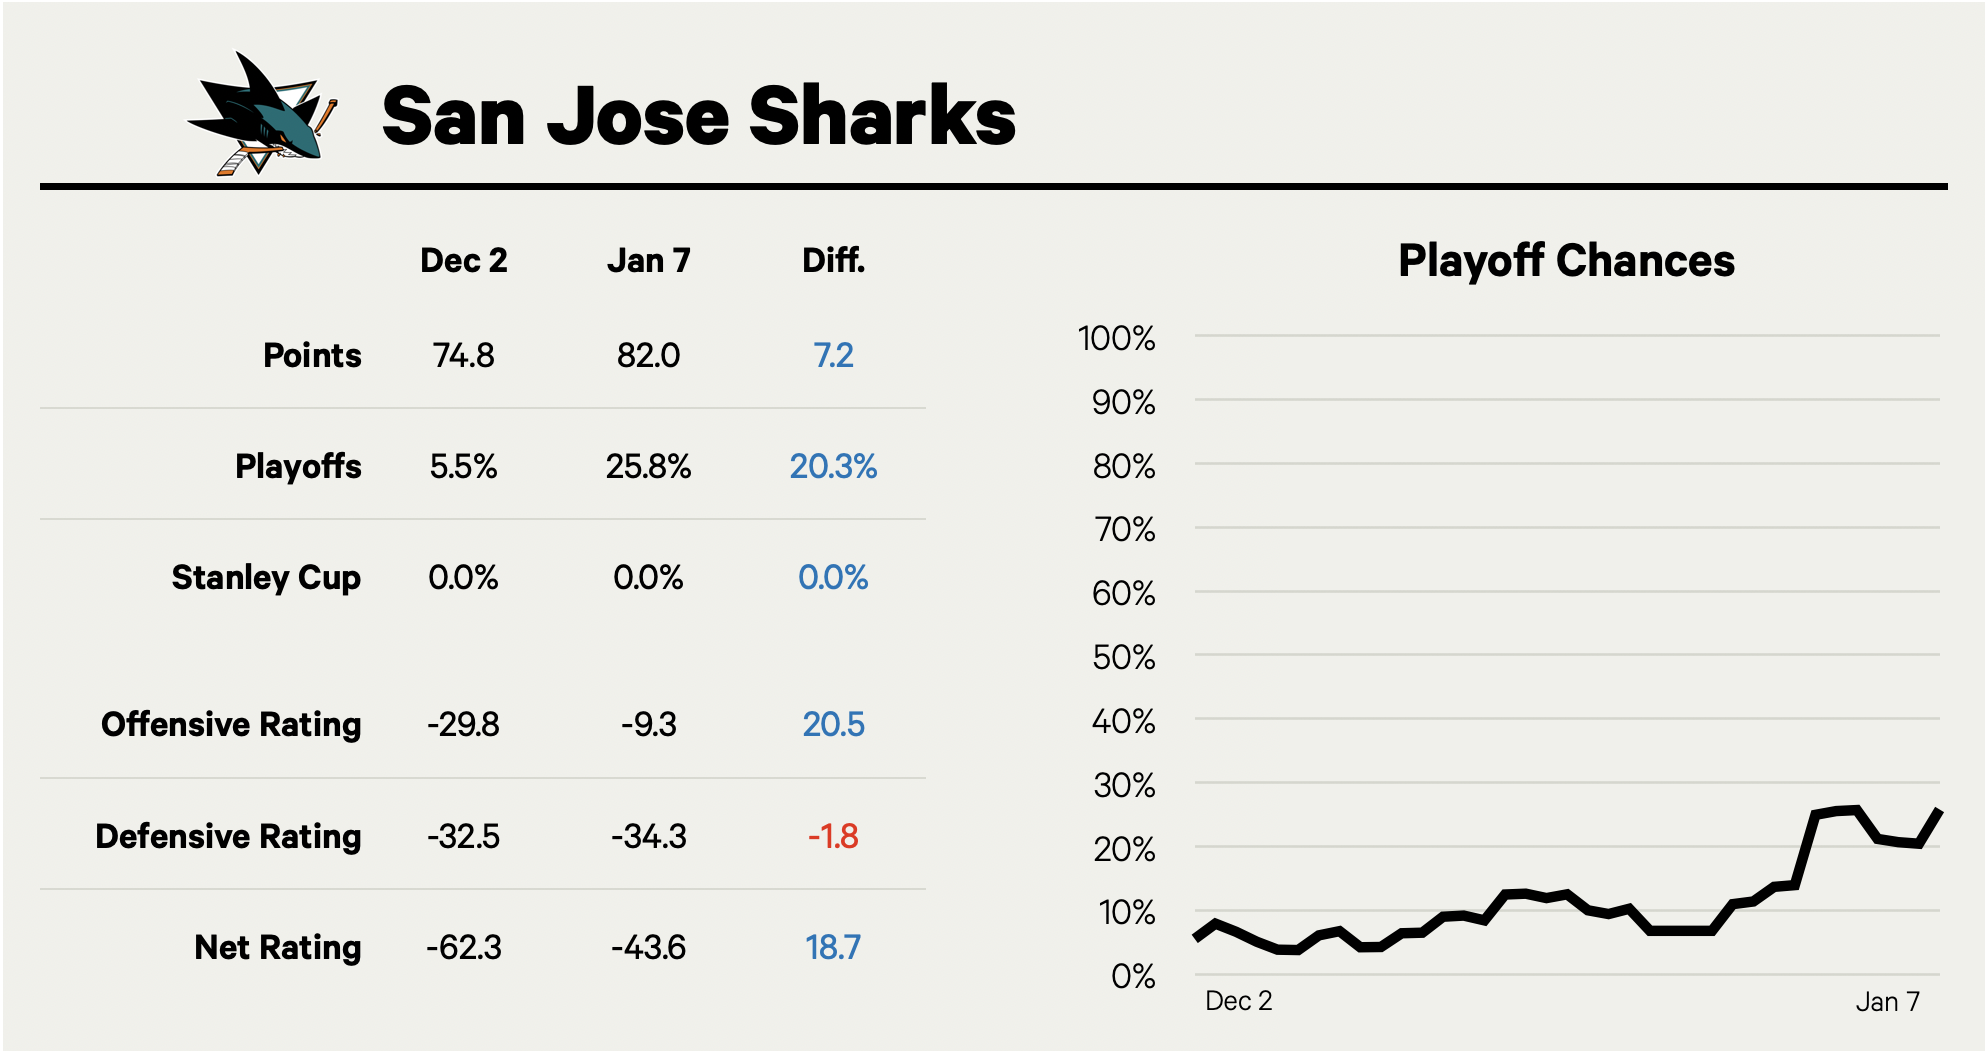Viewport: 1988px width, 1052px height.
Task: Select the Stanley Cup row label
Action: tap(266, 578)
